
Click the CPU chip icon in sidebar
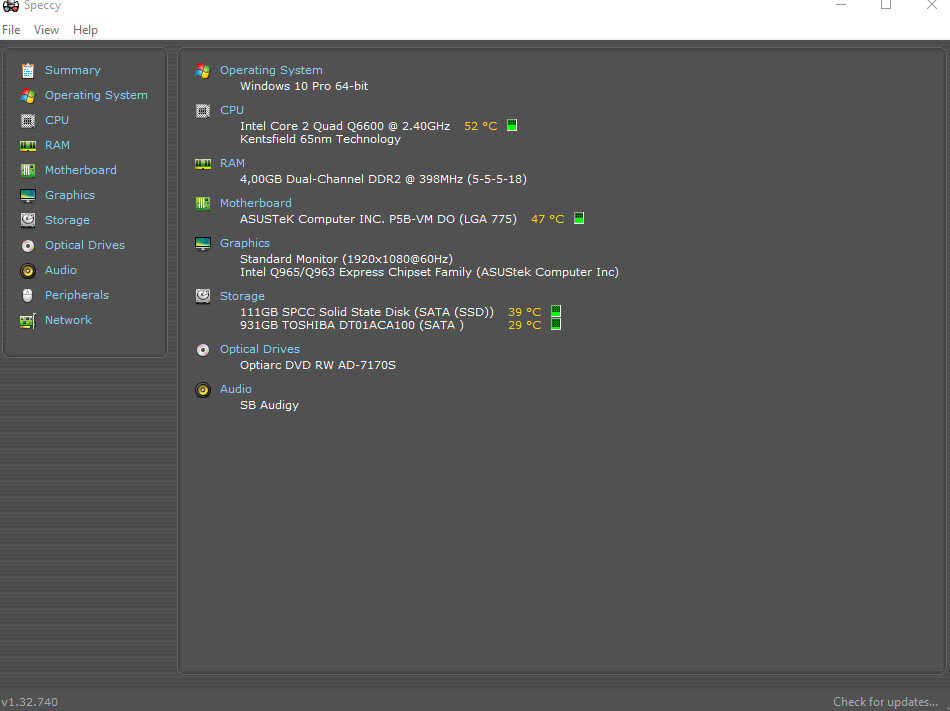pyautogui.click(x=28, y=121)
